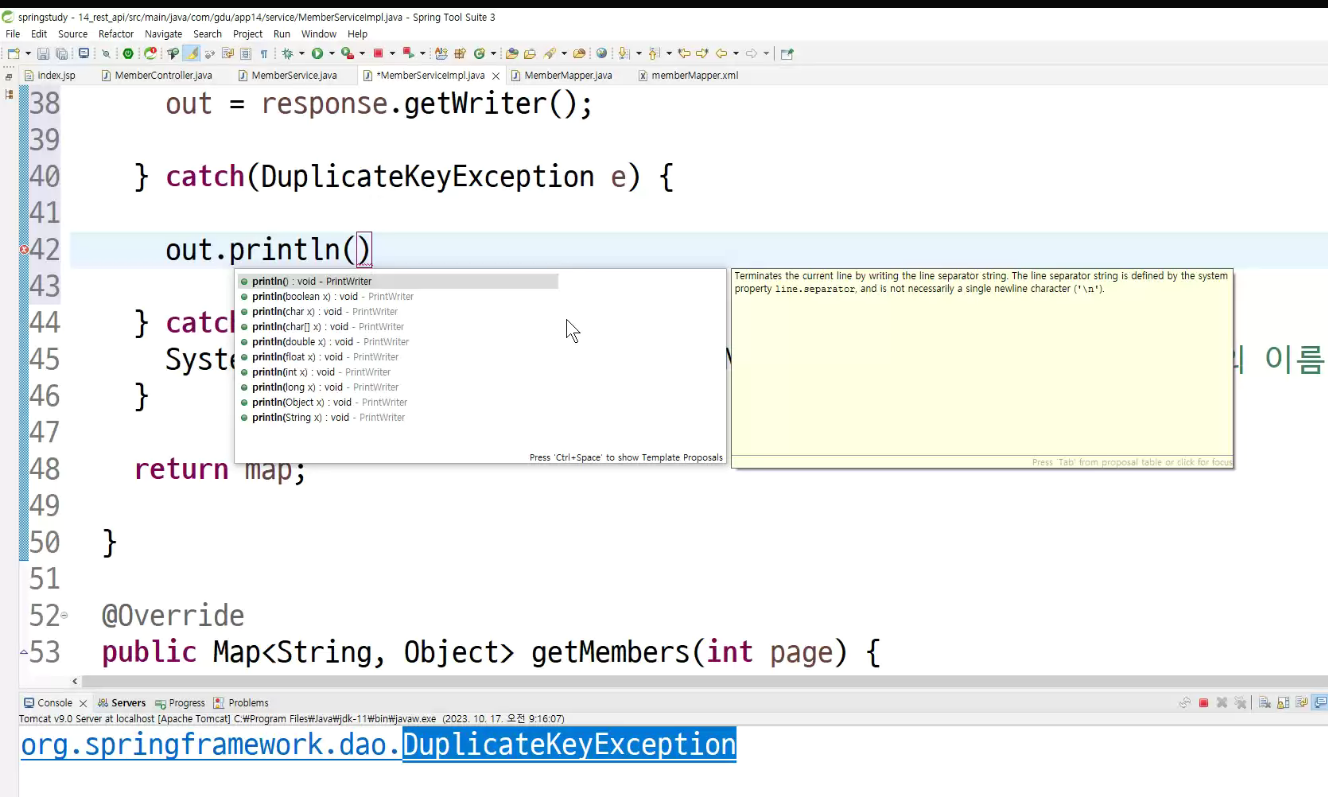1328x797 pixels.
Task: Click Remove All Terminated Launches icon
Action: [1240, 703]
